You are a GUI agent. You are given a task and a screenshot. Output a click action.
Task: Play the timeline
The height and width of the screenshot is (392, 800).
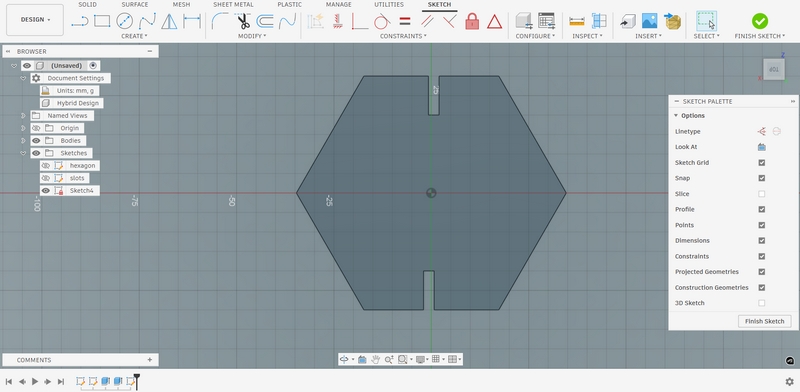35,381
